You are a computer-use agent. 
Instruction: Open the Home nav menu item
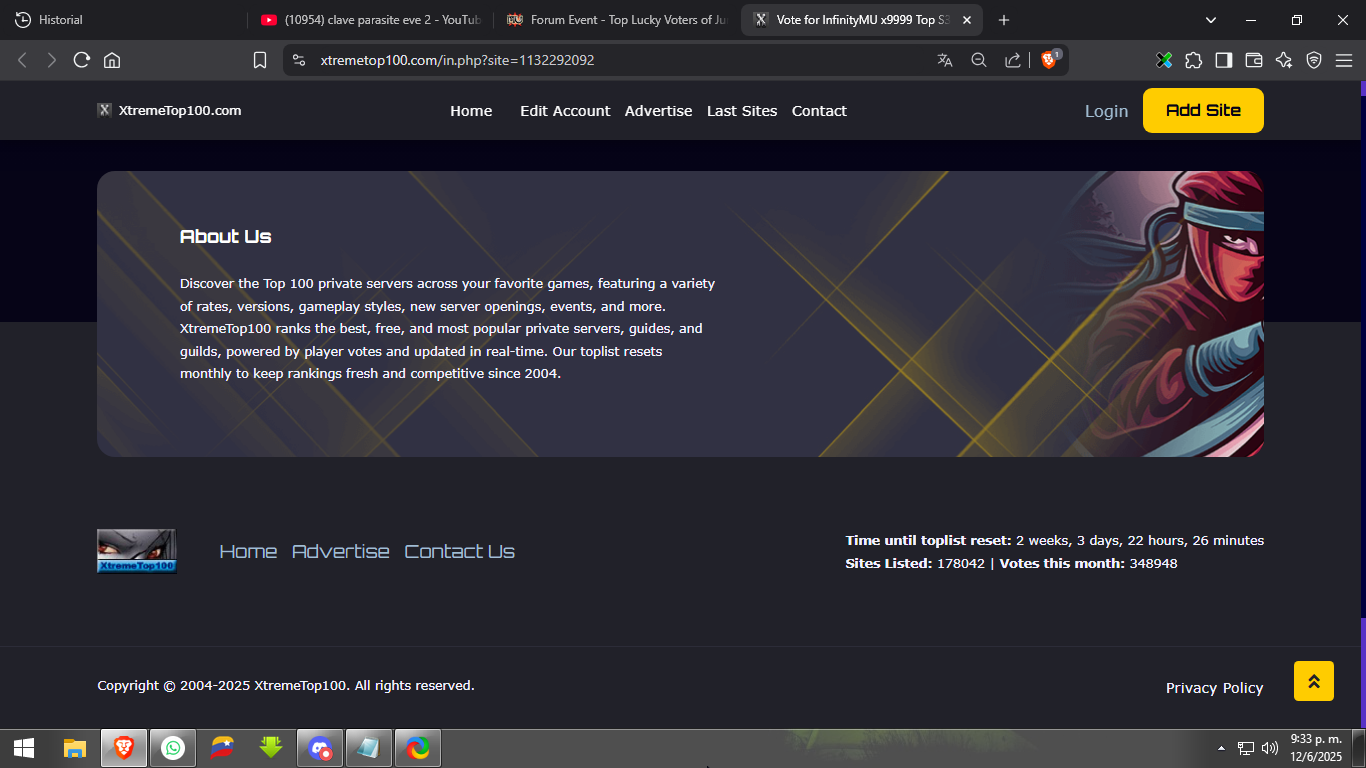click(x=471, y=111)
